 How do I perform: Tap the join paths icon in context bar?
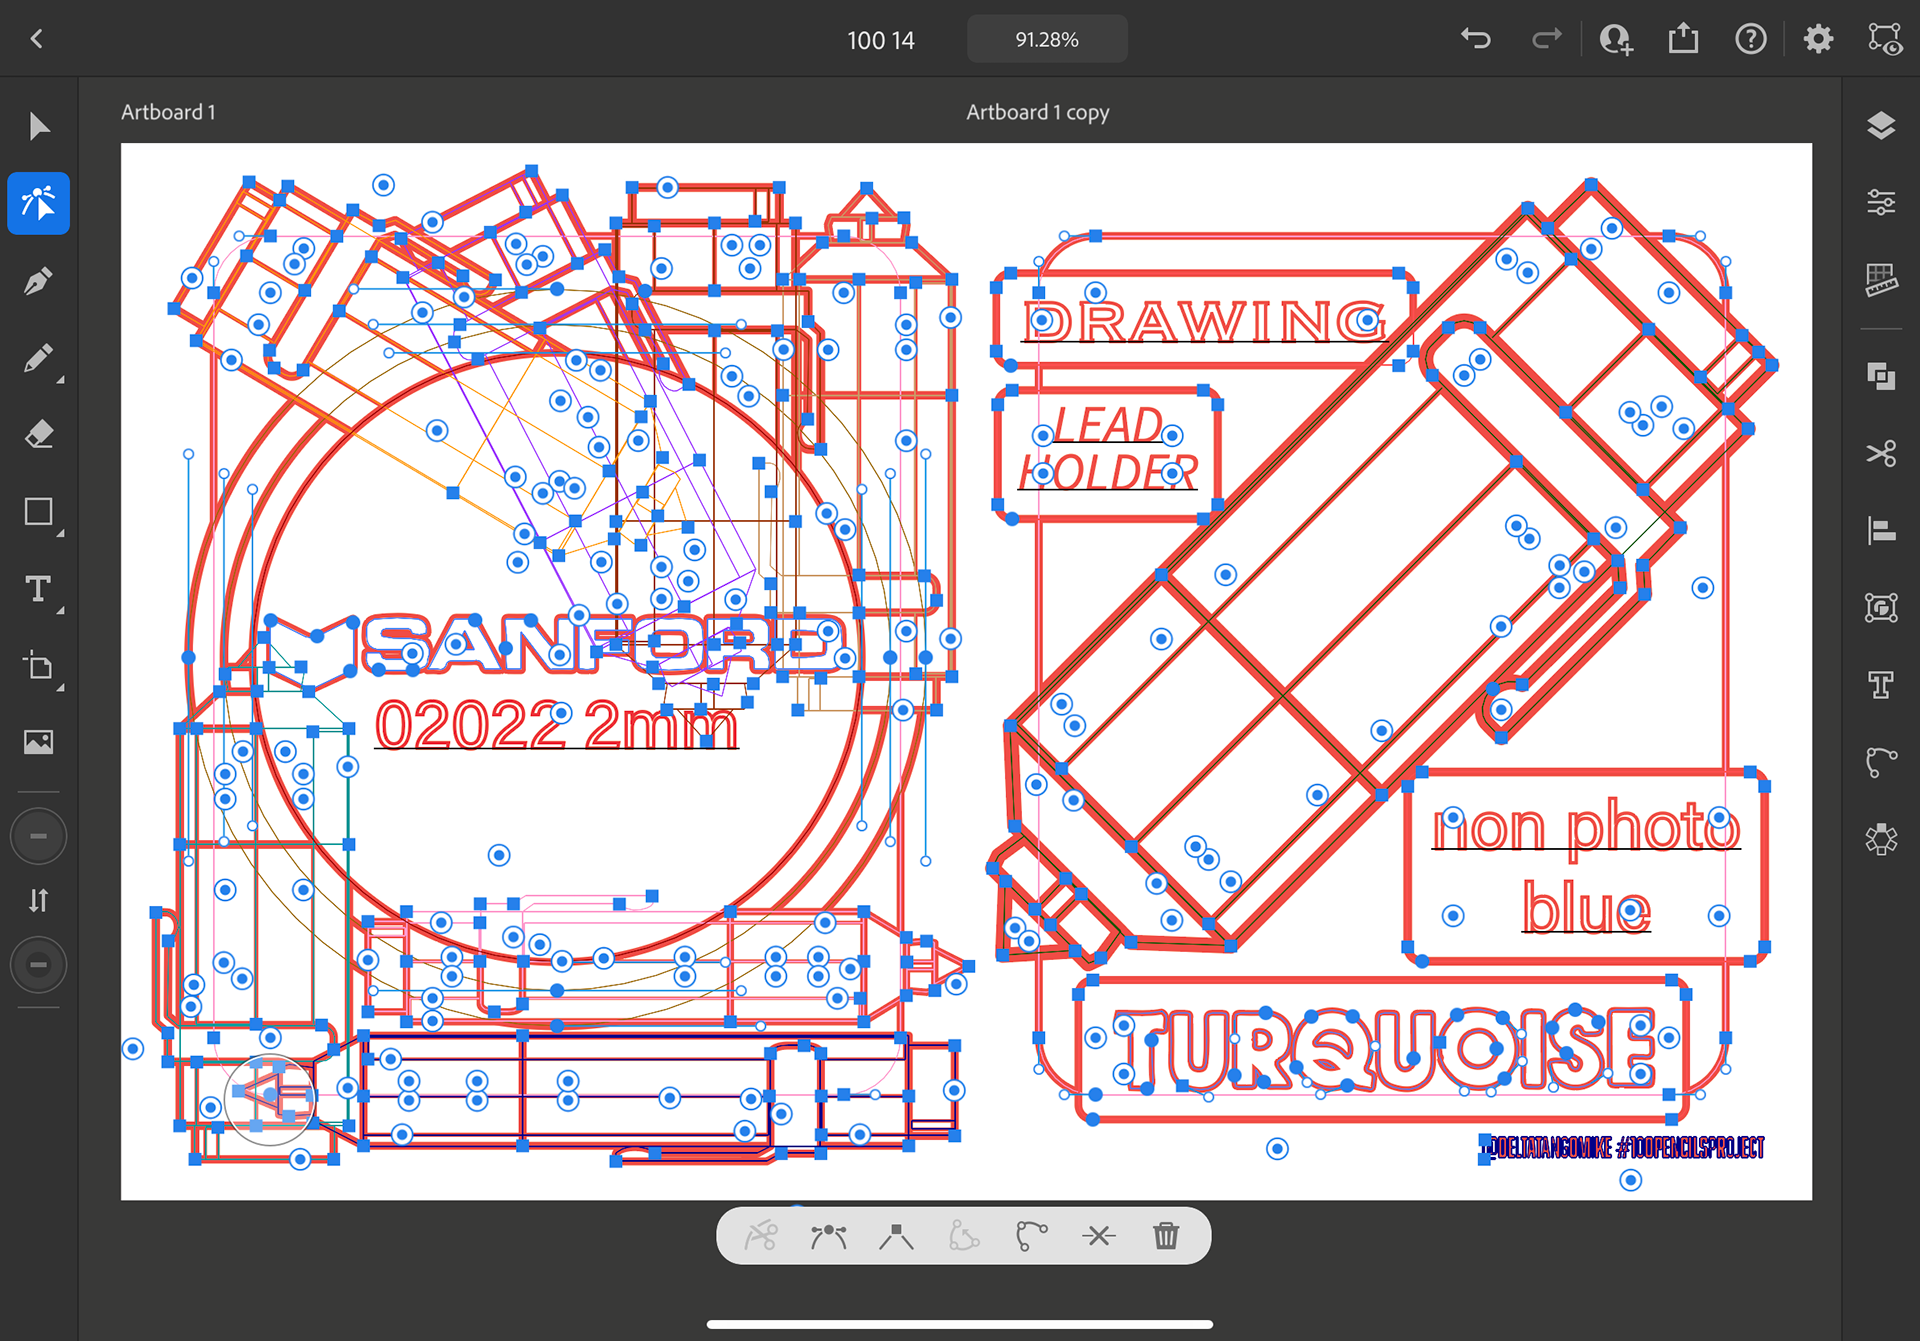tap(1099, 1236)
